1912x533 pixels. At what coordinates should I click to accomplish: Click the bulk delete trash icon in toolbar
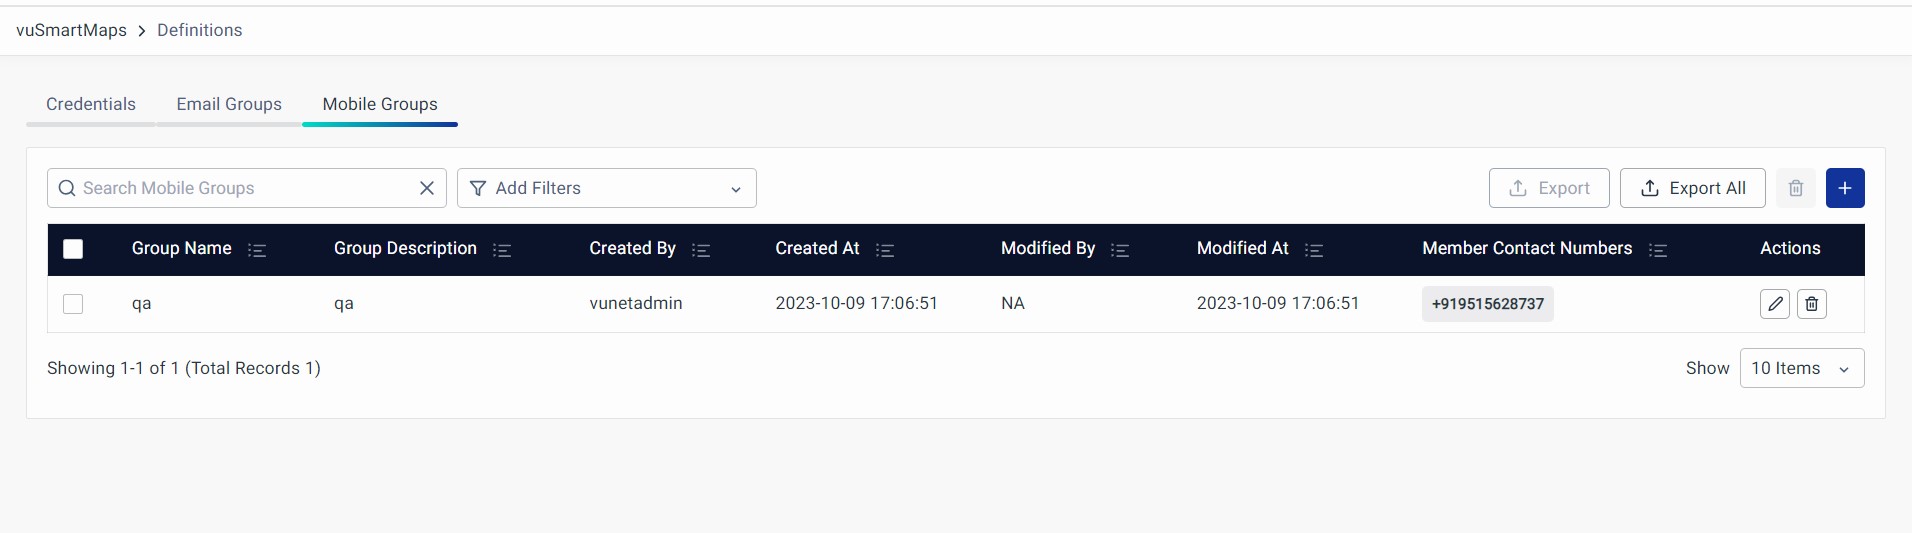point(1795,188)
